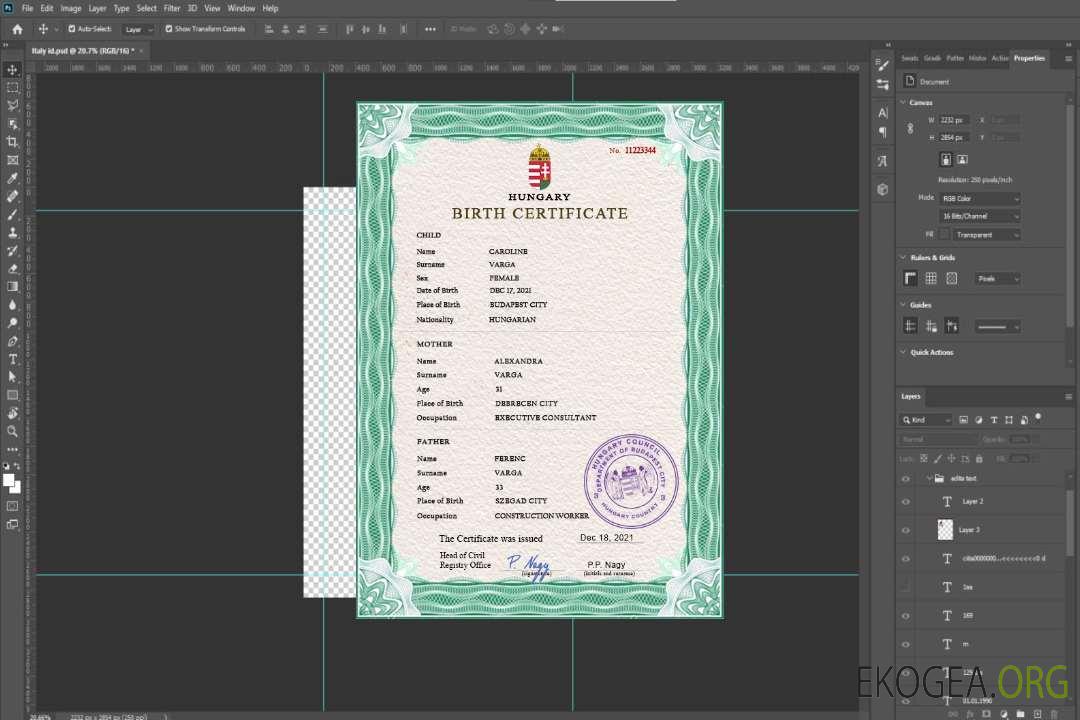The image size is (1080, 720).
Task: Select the Object Selection tool
Action: click(x=12, y=124)
